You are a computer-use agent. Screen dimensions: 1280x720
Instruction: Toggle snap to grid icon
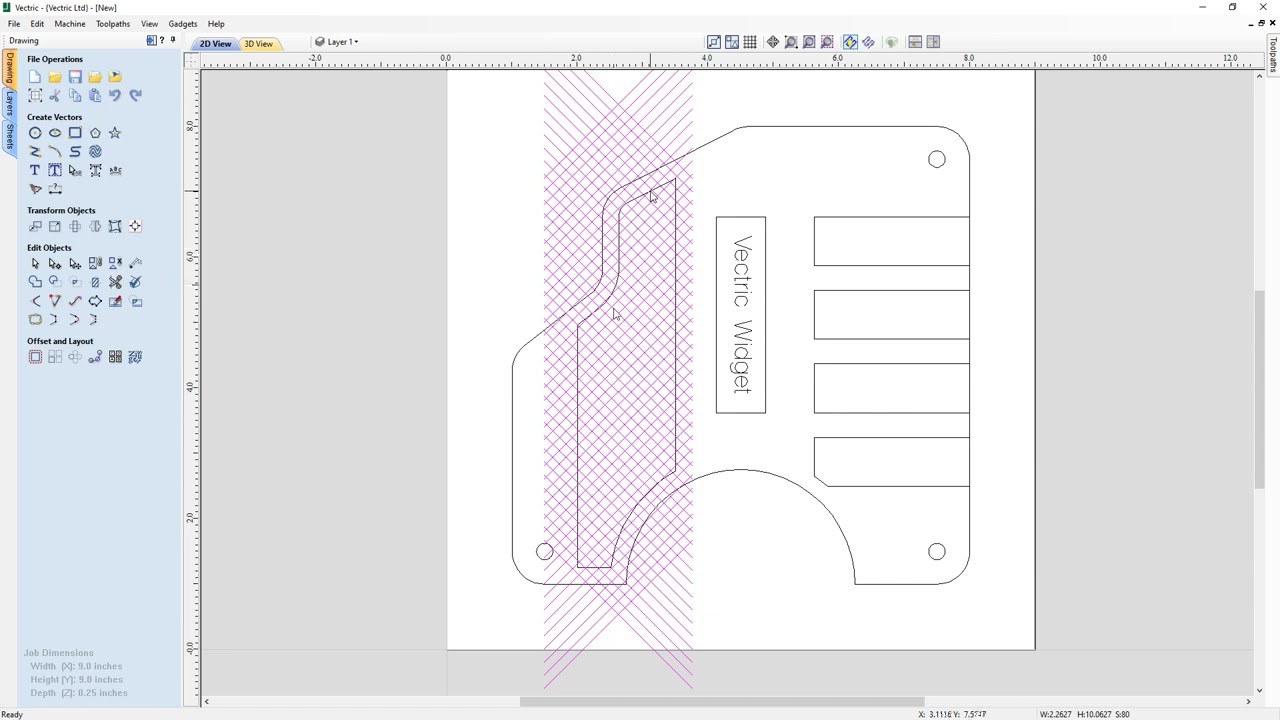point(750,42)
